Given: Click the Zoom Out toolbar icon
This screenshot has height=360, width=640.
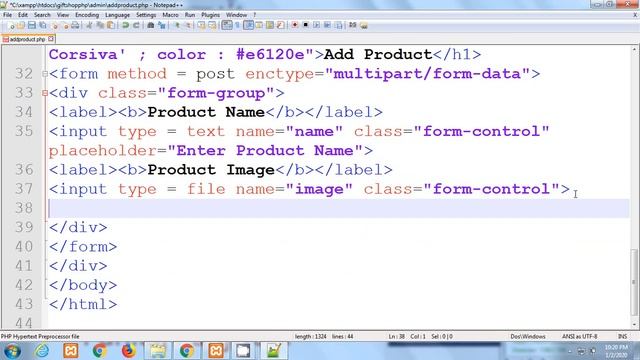Looking at the screenshot, I should pos(187,25).
